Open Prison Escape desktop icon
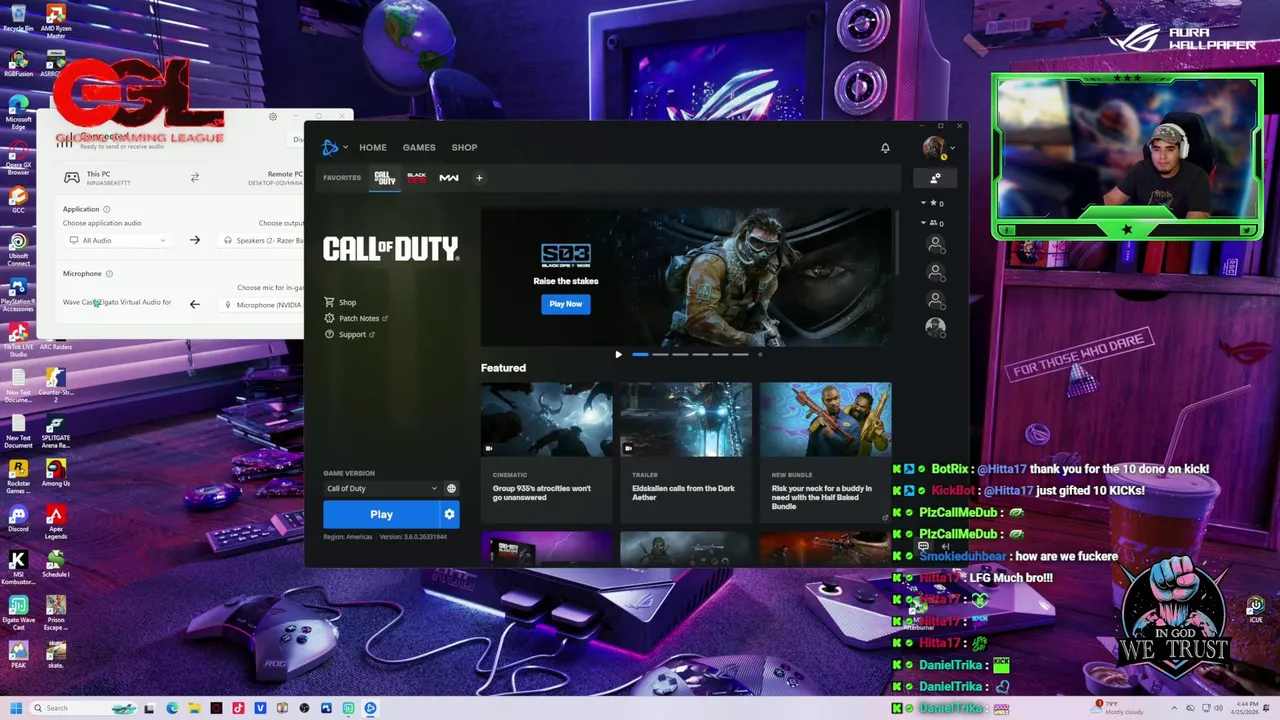The width and height of the screenshot is (1280, 720). click(x=56, y=613)
